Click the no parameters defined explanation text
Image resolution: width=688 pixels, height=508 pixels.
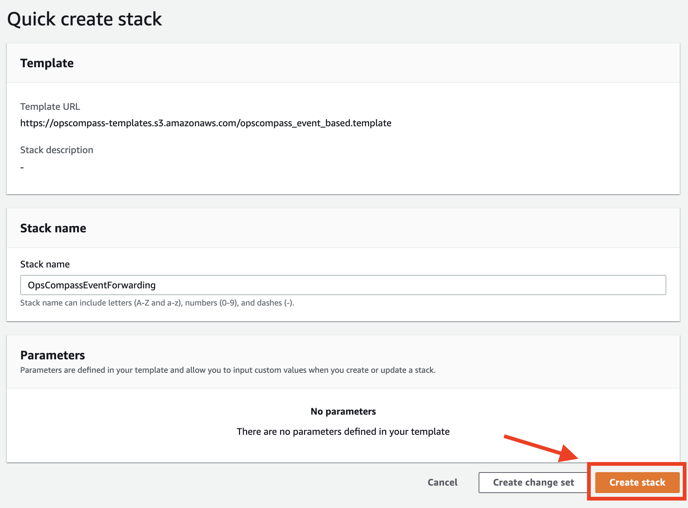(343, 432)
